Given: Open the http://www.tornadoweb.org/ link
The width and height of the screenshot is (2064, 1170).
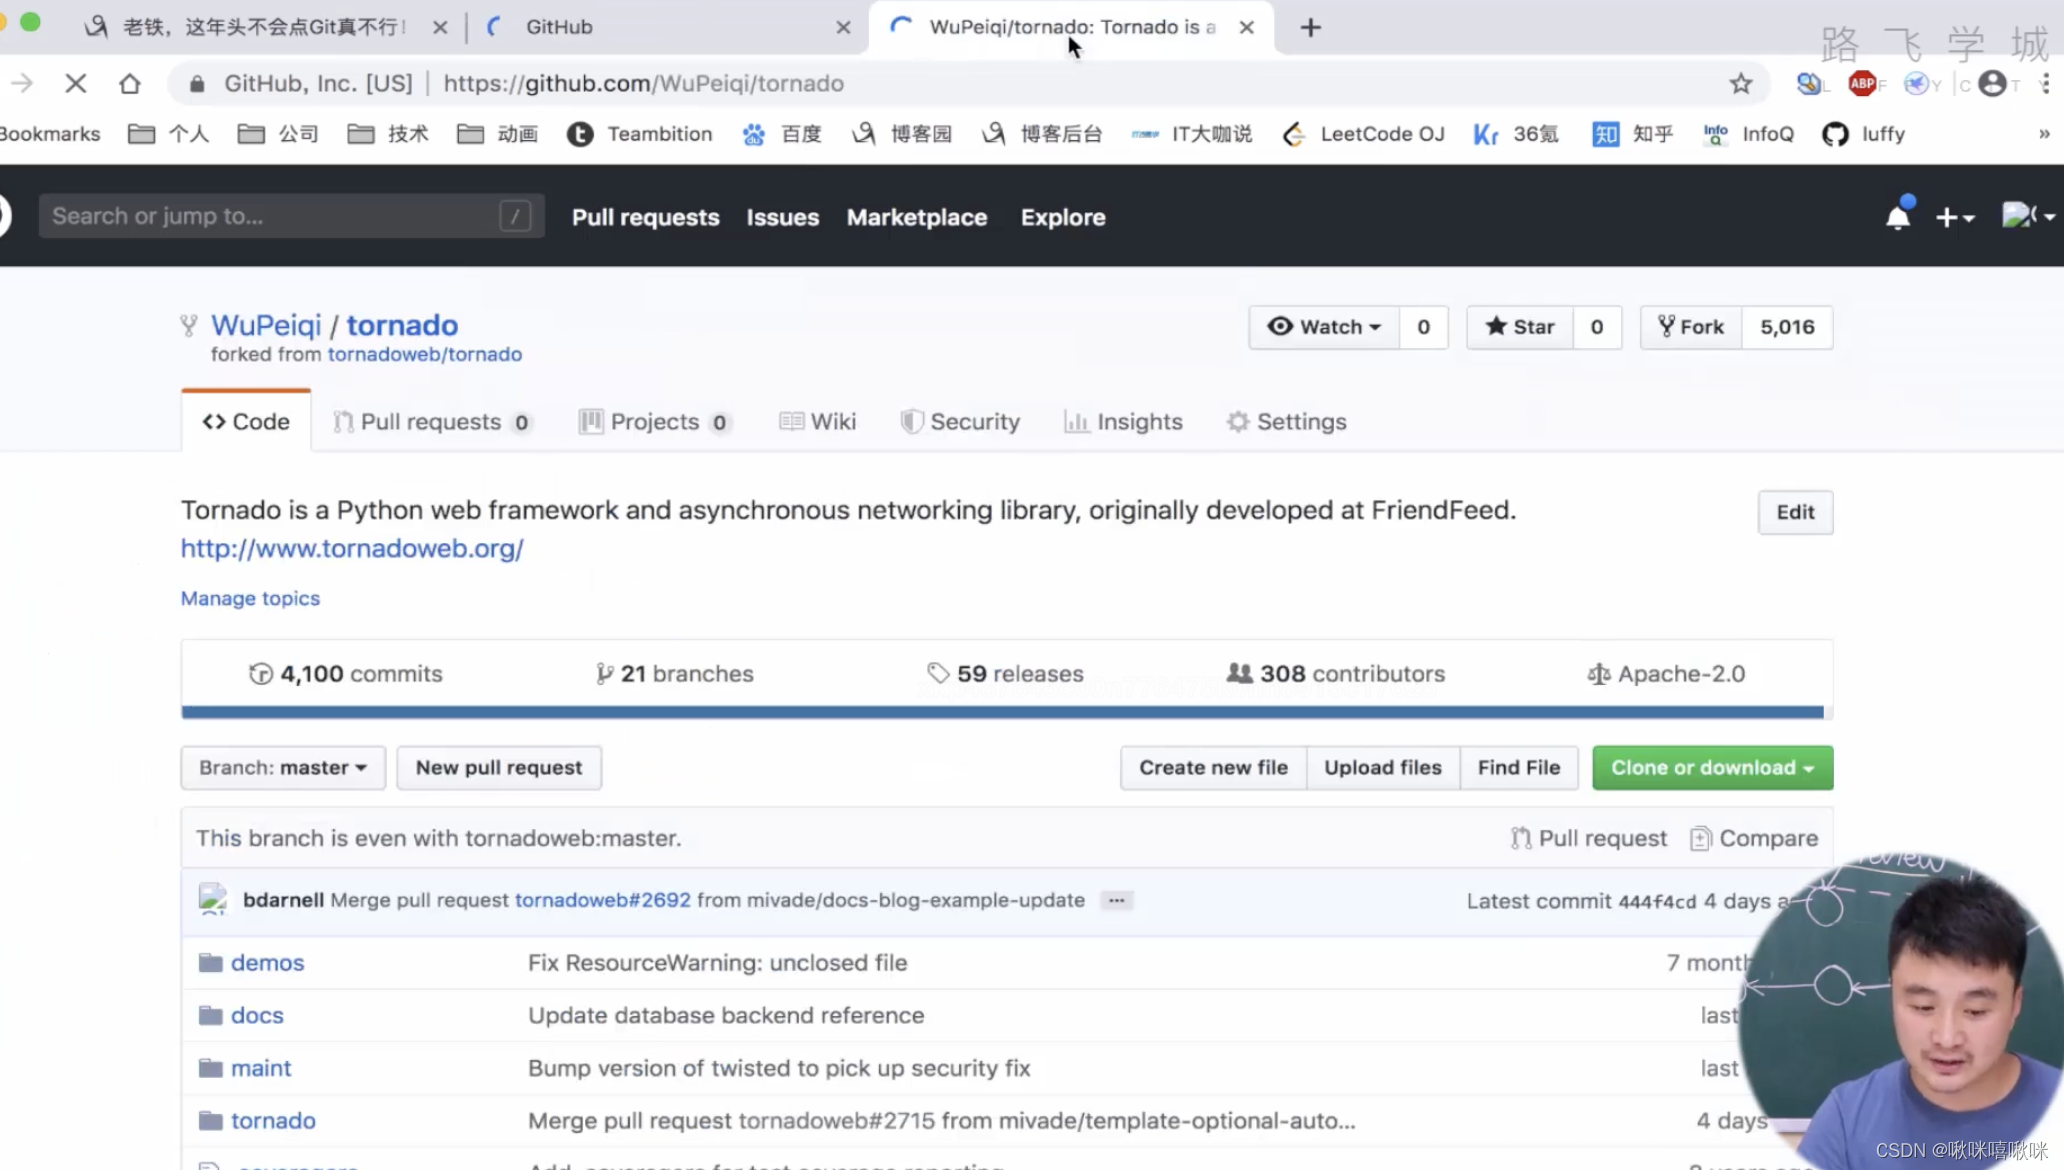Looking at the screenshot, I should point(352,548).
